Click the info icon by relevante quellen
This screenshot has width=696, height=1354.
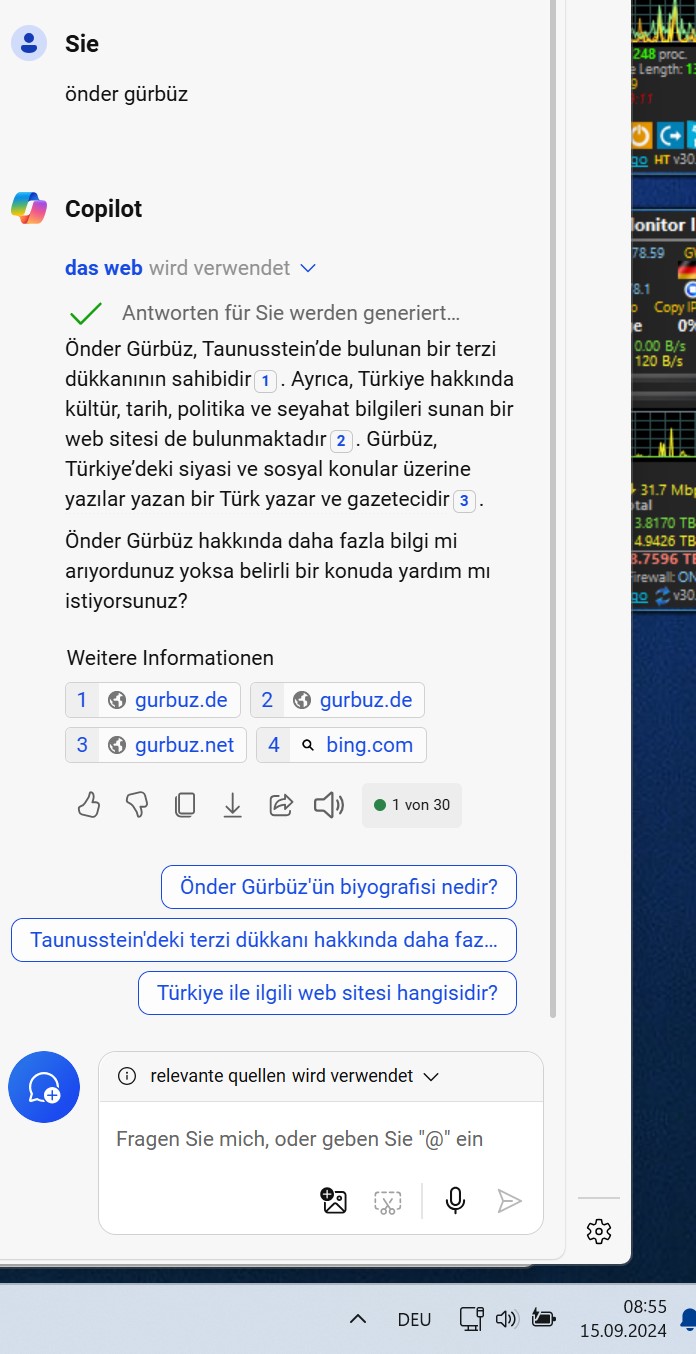[x=127, y=1076]
